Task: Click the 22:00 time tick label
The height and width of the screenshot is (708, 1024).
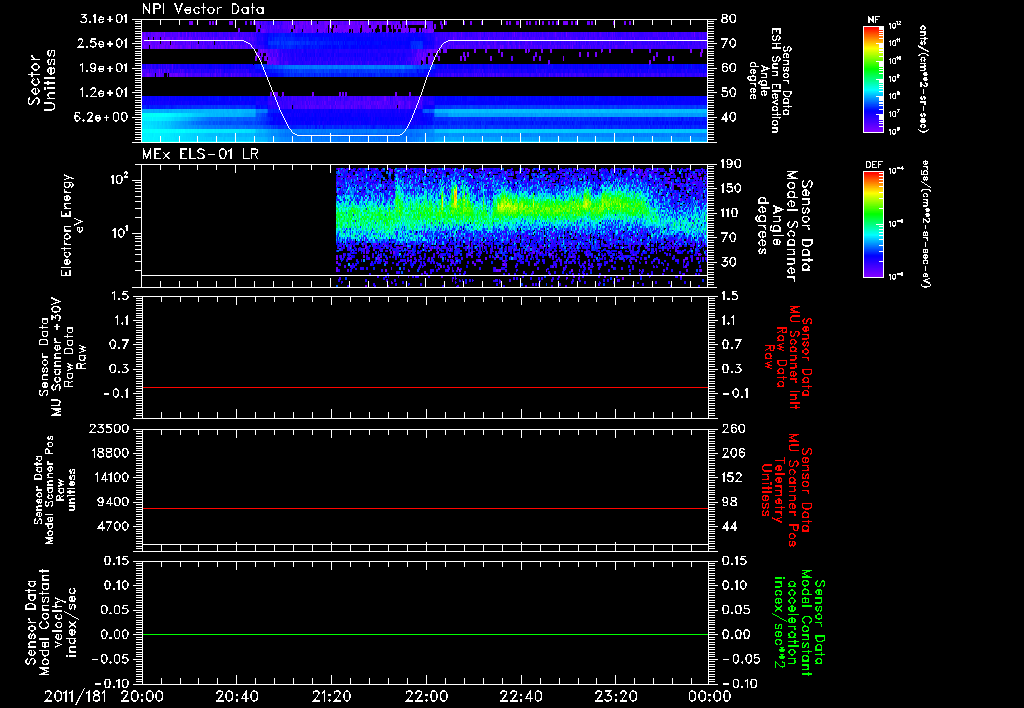Action: coord(425,698)
